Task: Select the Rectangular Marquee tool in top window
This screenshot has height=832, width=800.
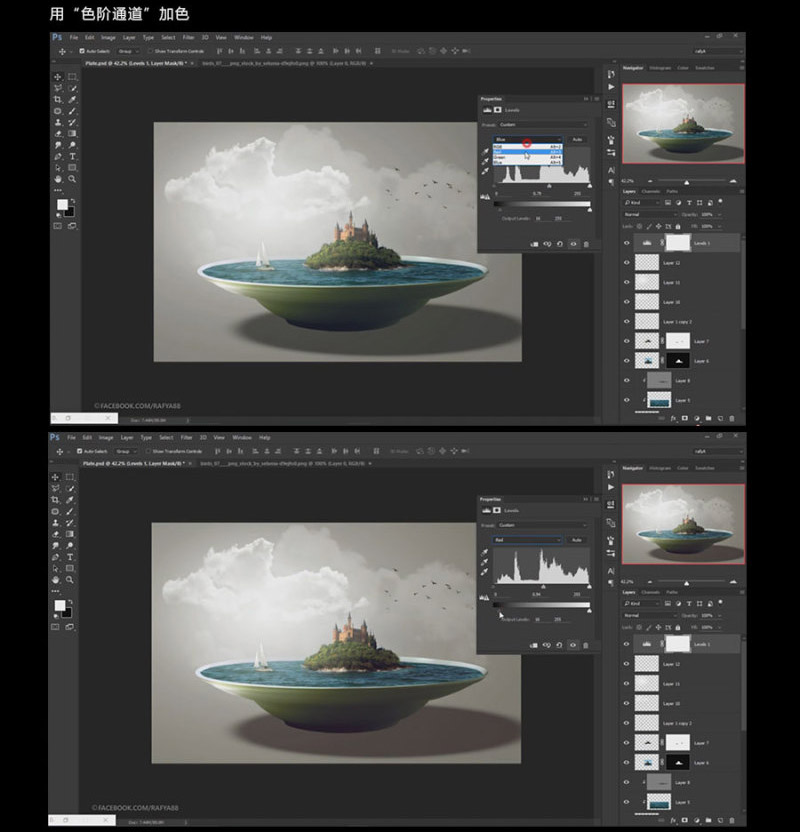Action: [72, 77]
